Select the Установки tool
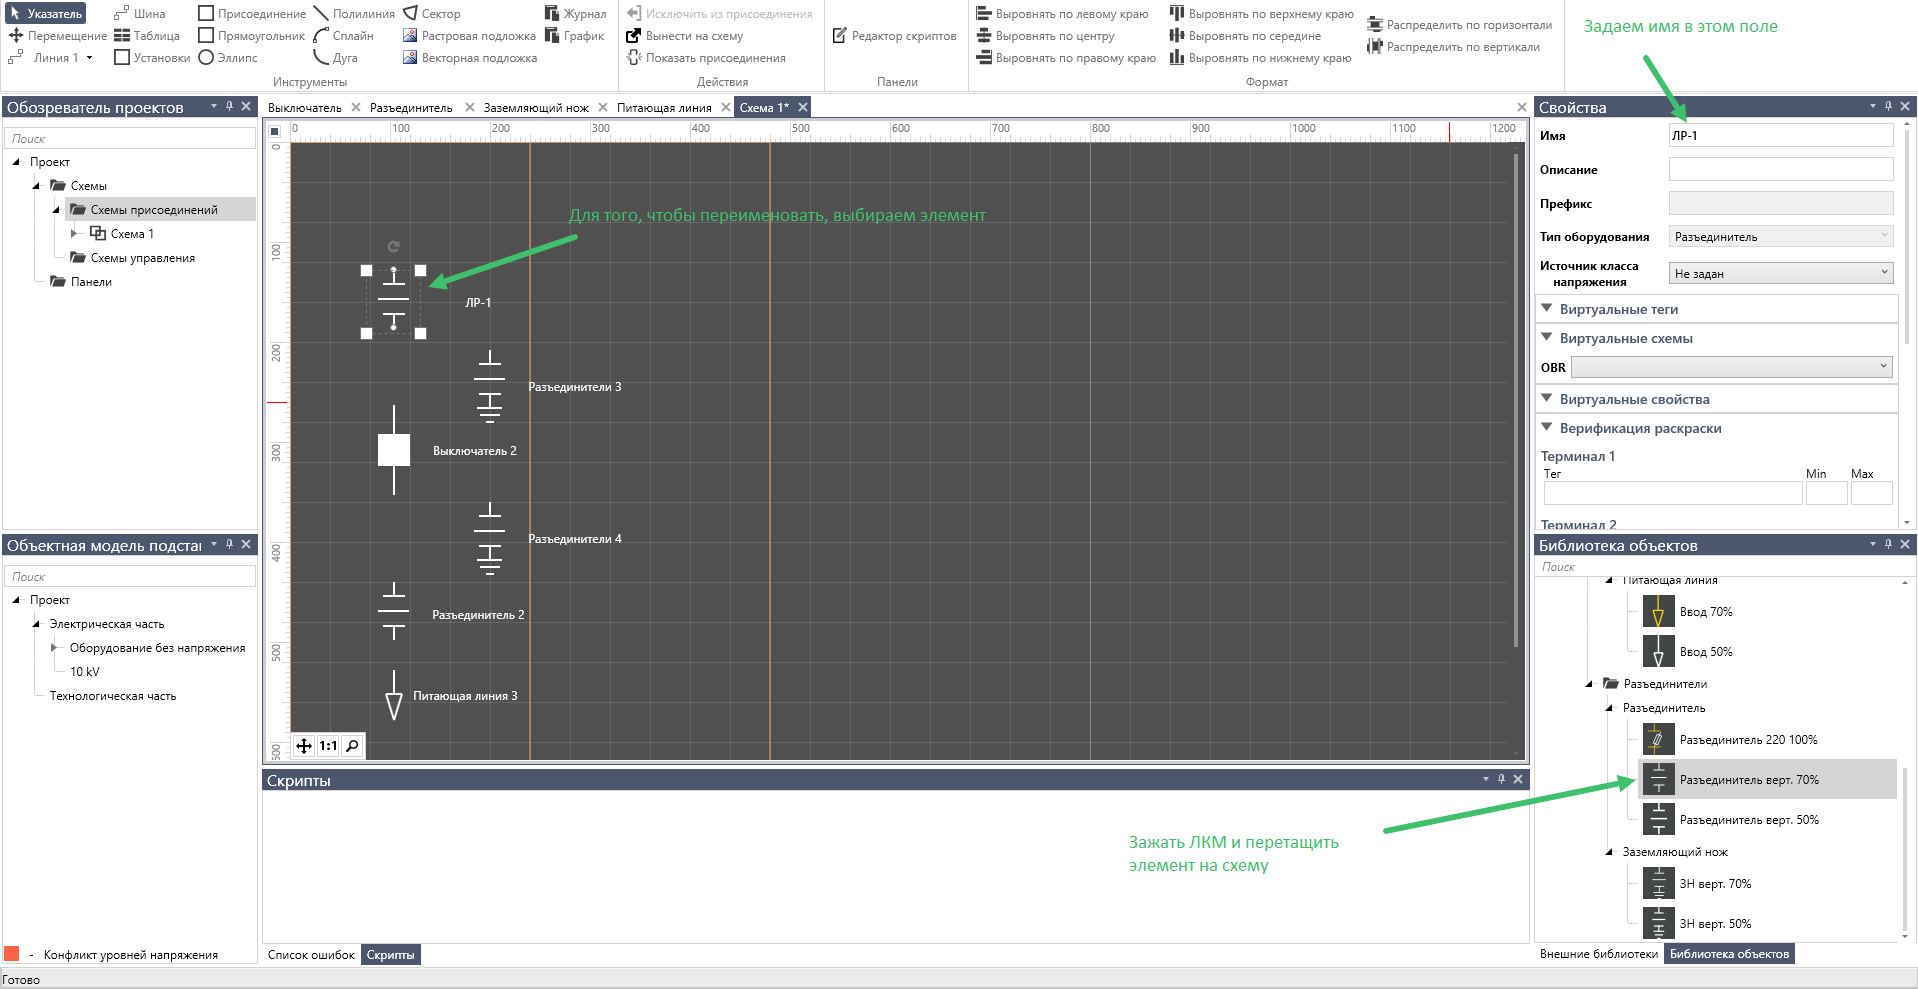 point(152,58)
